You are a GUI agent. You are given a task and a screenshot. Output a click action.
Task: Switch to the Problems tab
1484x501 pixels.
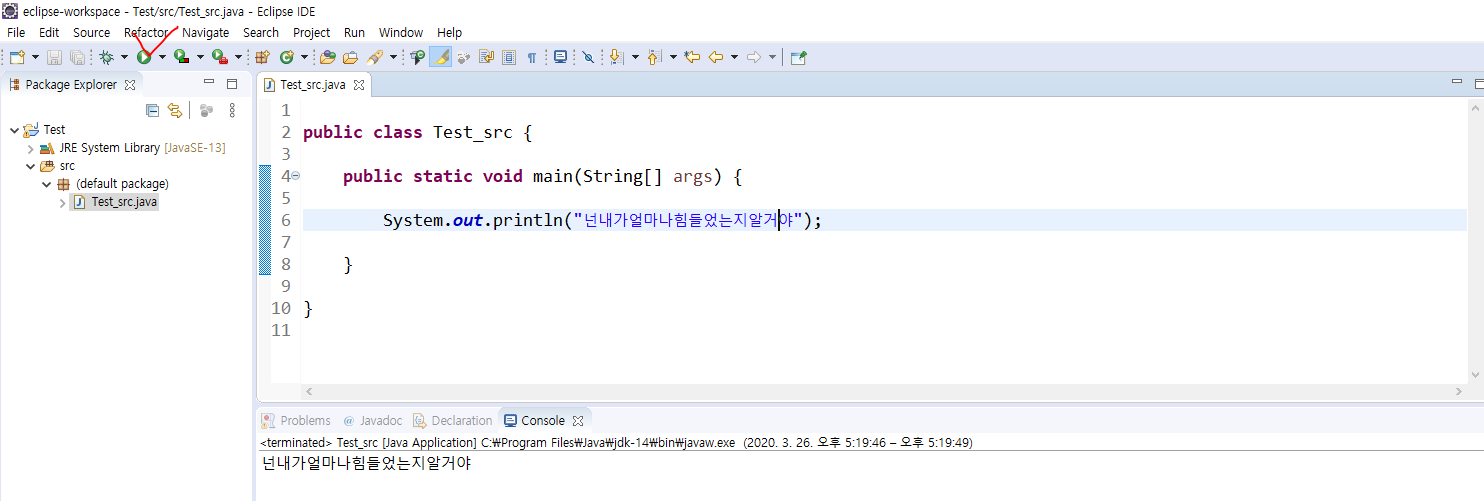coord(296,421)
